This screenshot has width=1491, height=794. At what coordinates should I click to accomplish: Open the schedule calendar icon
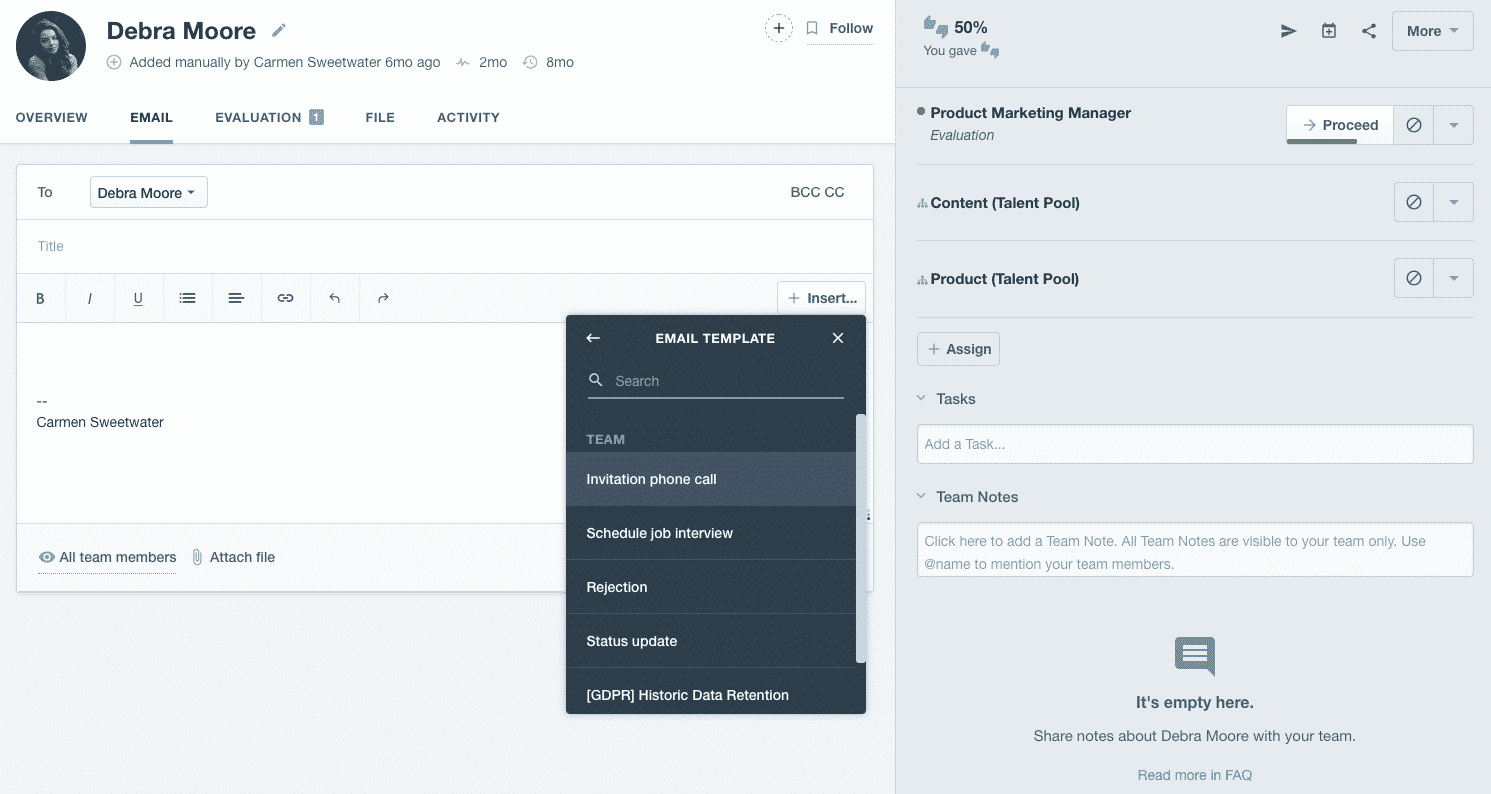tap(1328, 31)
